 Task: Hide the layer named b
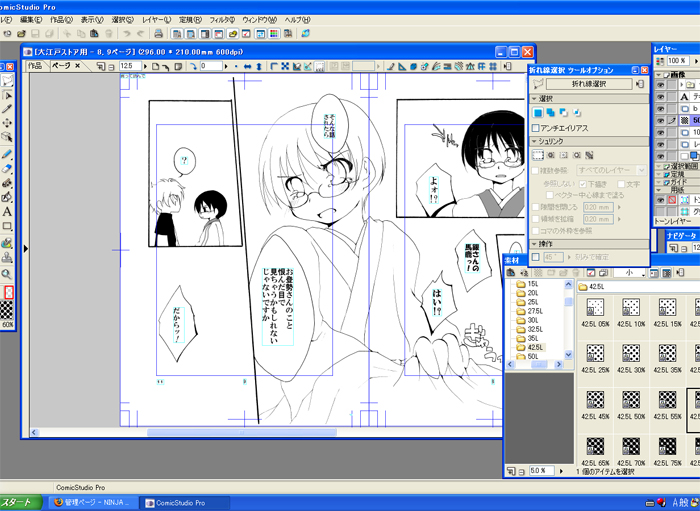tap(660, 109)
